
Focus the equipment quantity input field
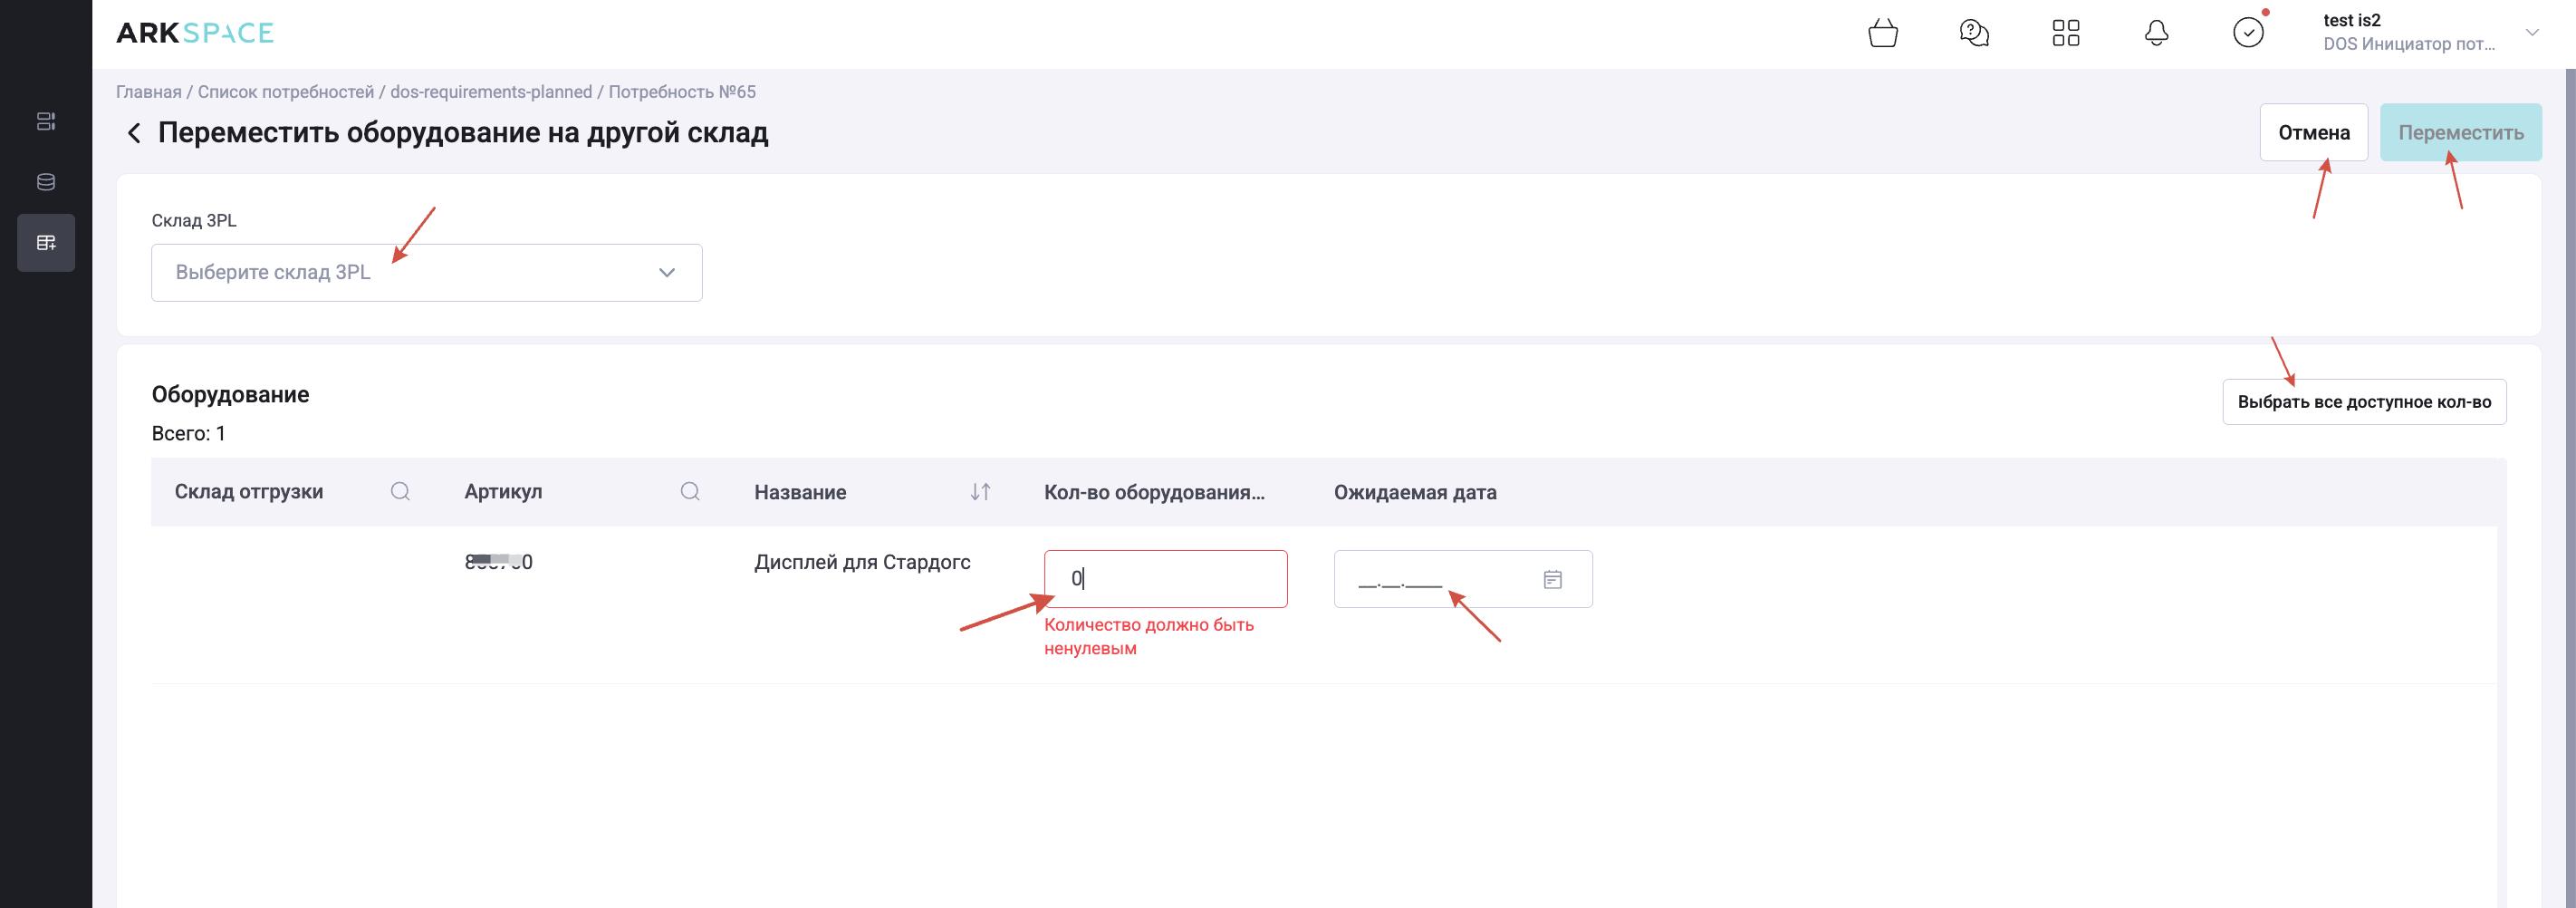pos(1165,579)
